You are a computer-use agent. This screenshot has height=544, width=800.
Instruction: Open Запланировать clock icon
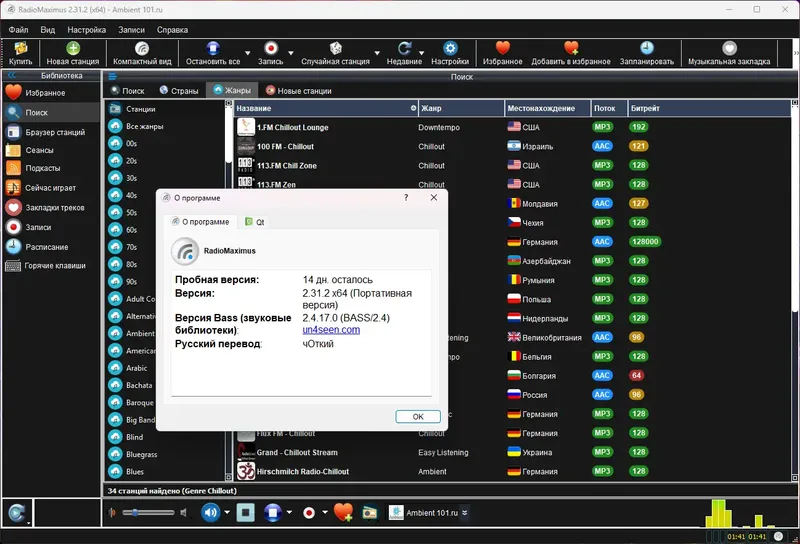pos(647,48)
